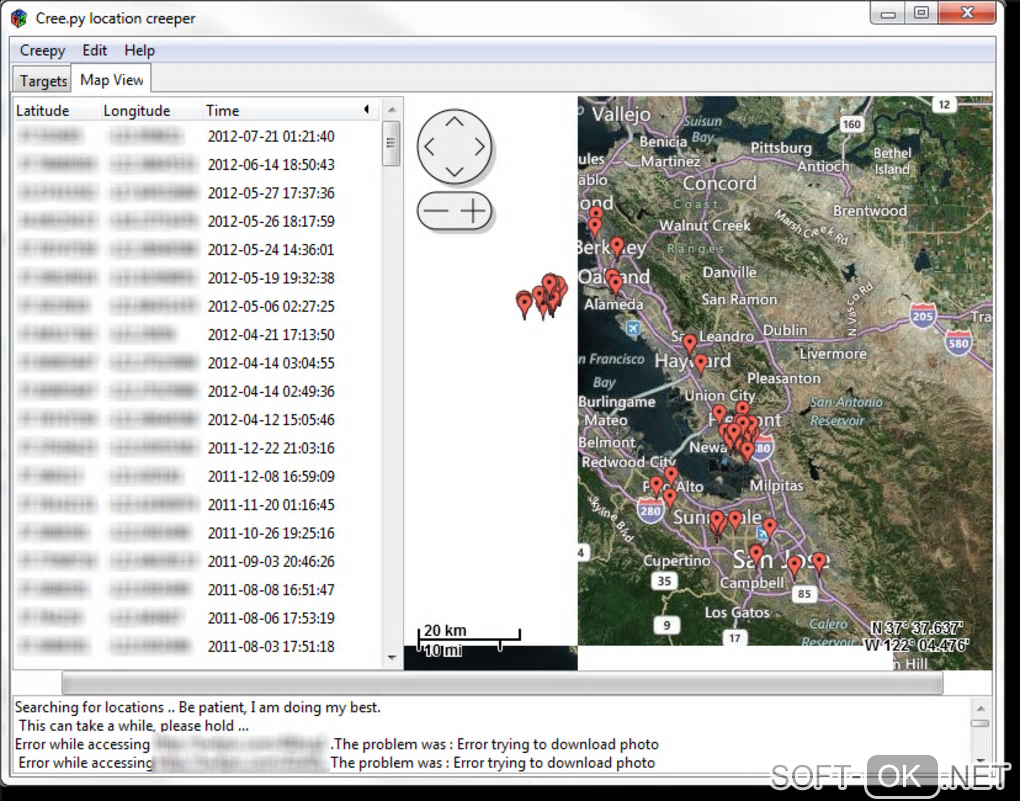Screen dimensions: 1020x801
Task: Click the Los Gatos label on the map
Action: (x=737, y=612)
